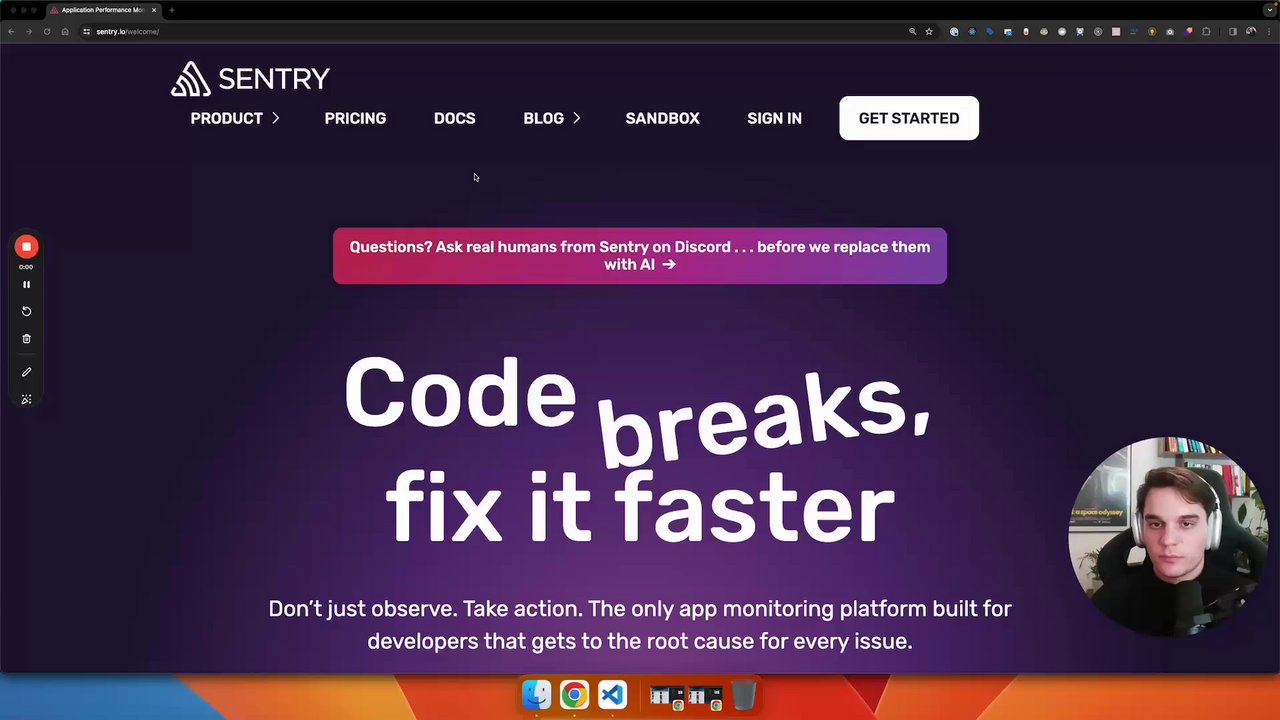The height and width of the screenshot is (720, 1280).
Task: Open the Chrome three-dot menu
Action: pos(1269,32)
